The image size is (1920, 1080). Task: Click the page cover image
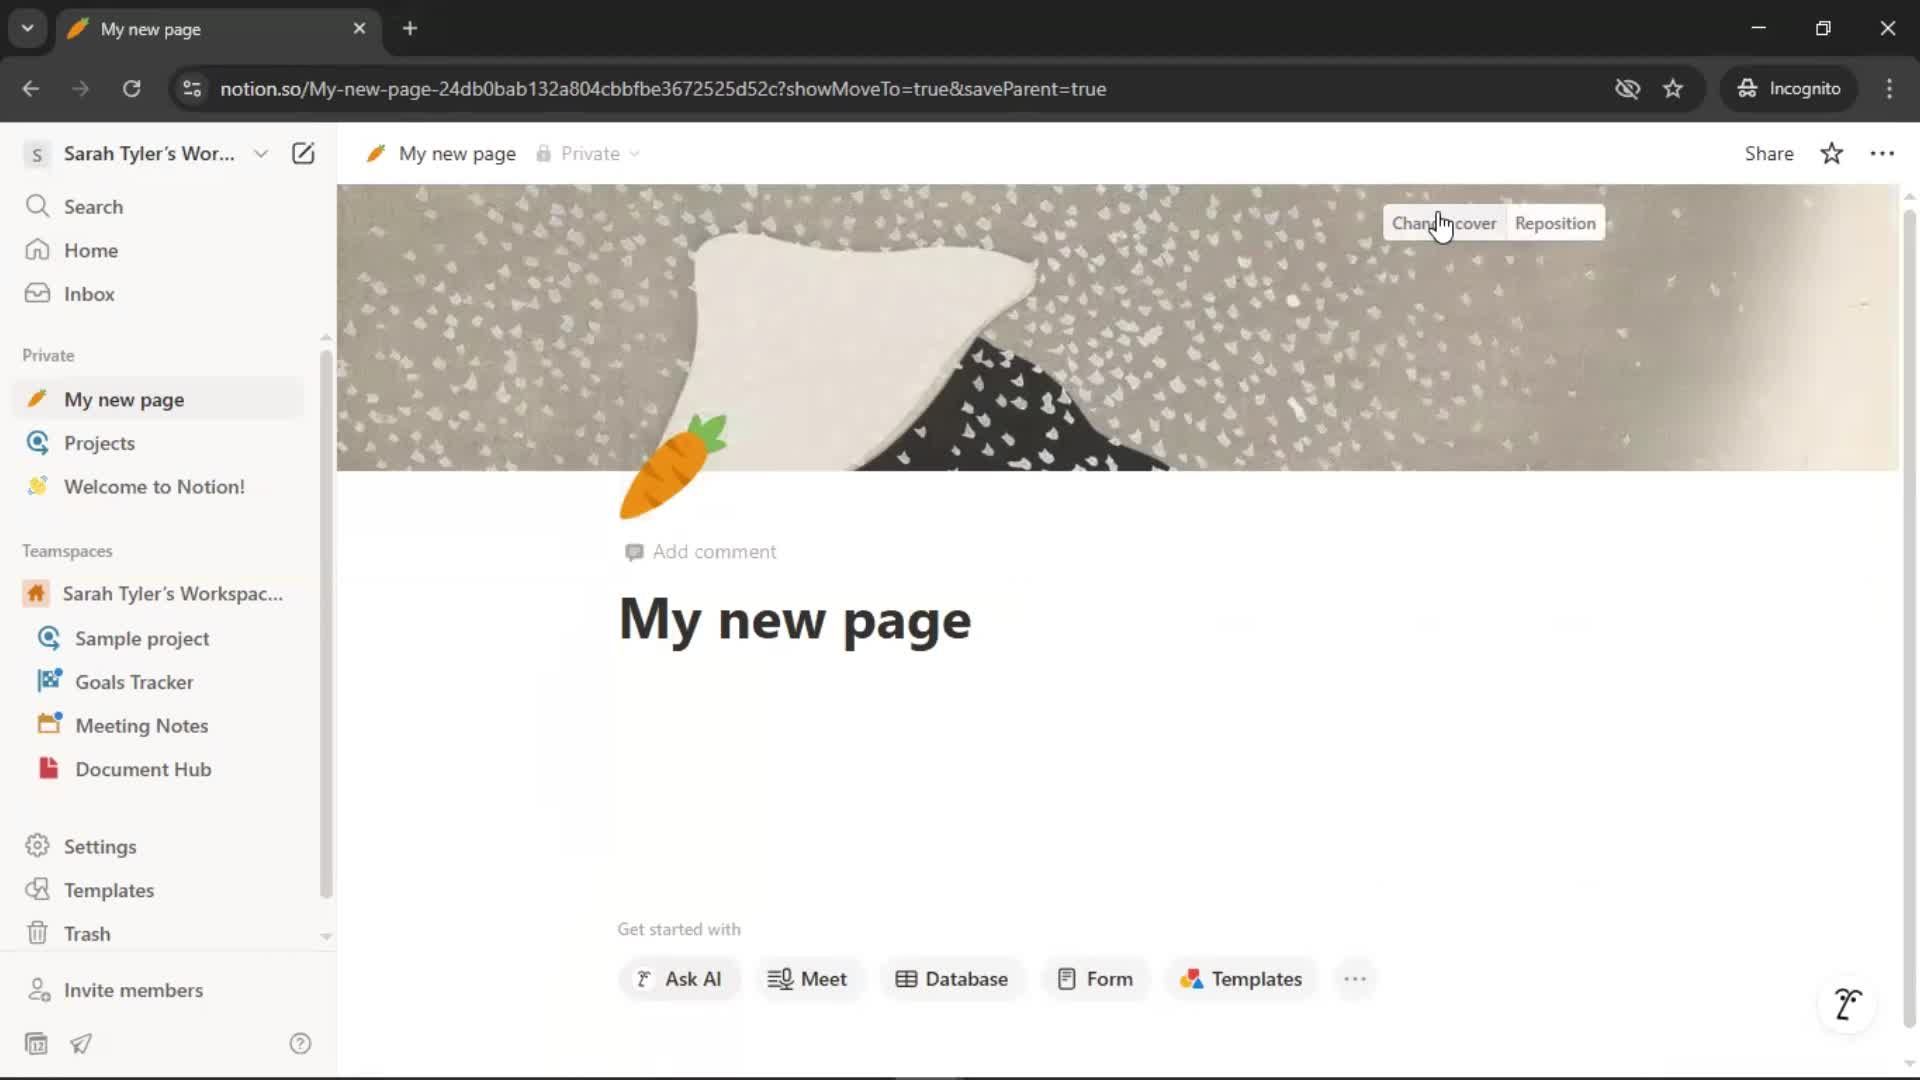1117,327
